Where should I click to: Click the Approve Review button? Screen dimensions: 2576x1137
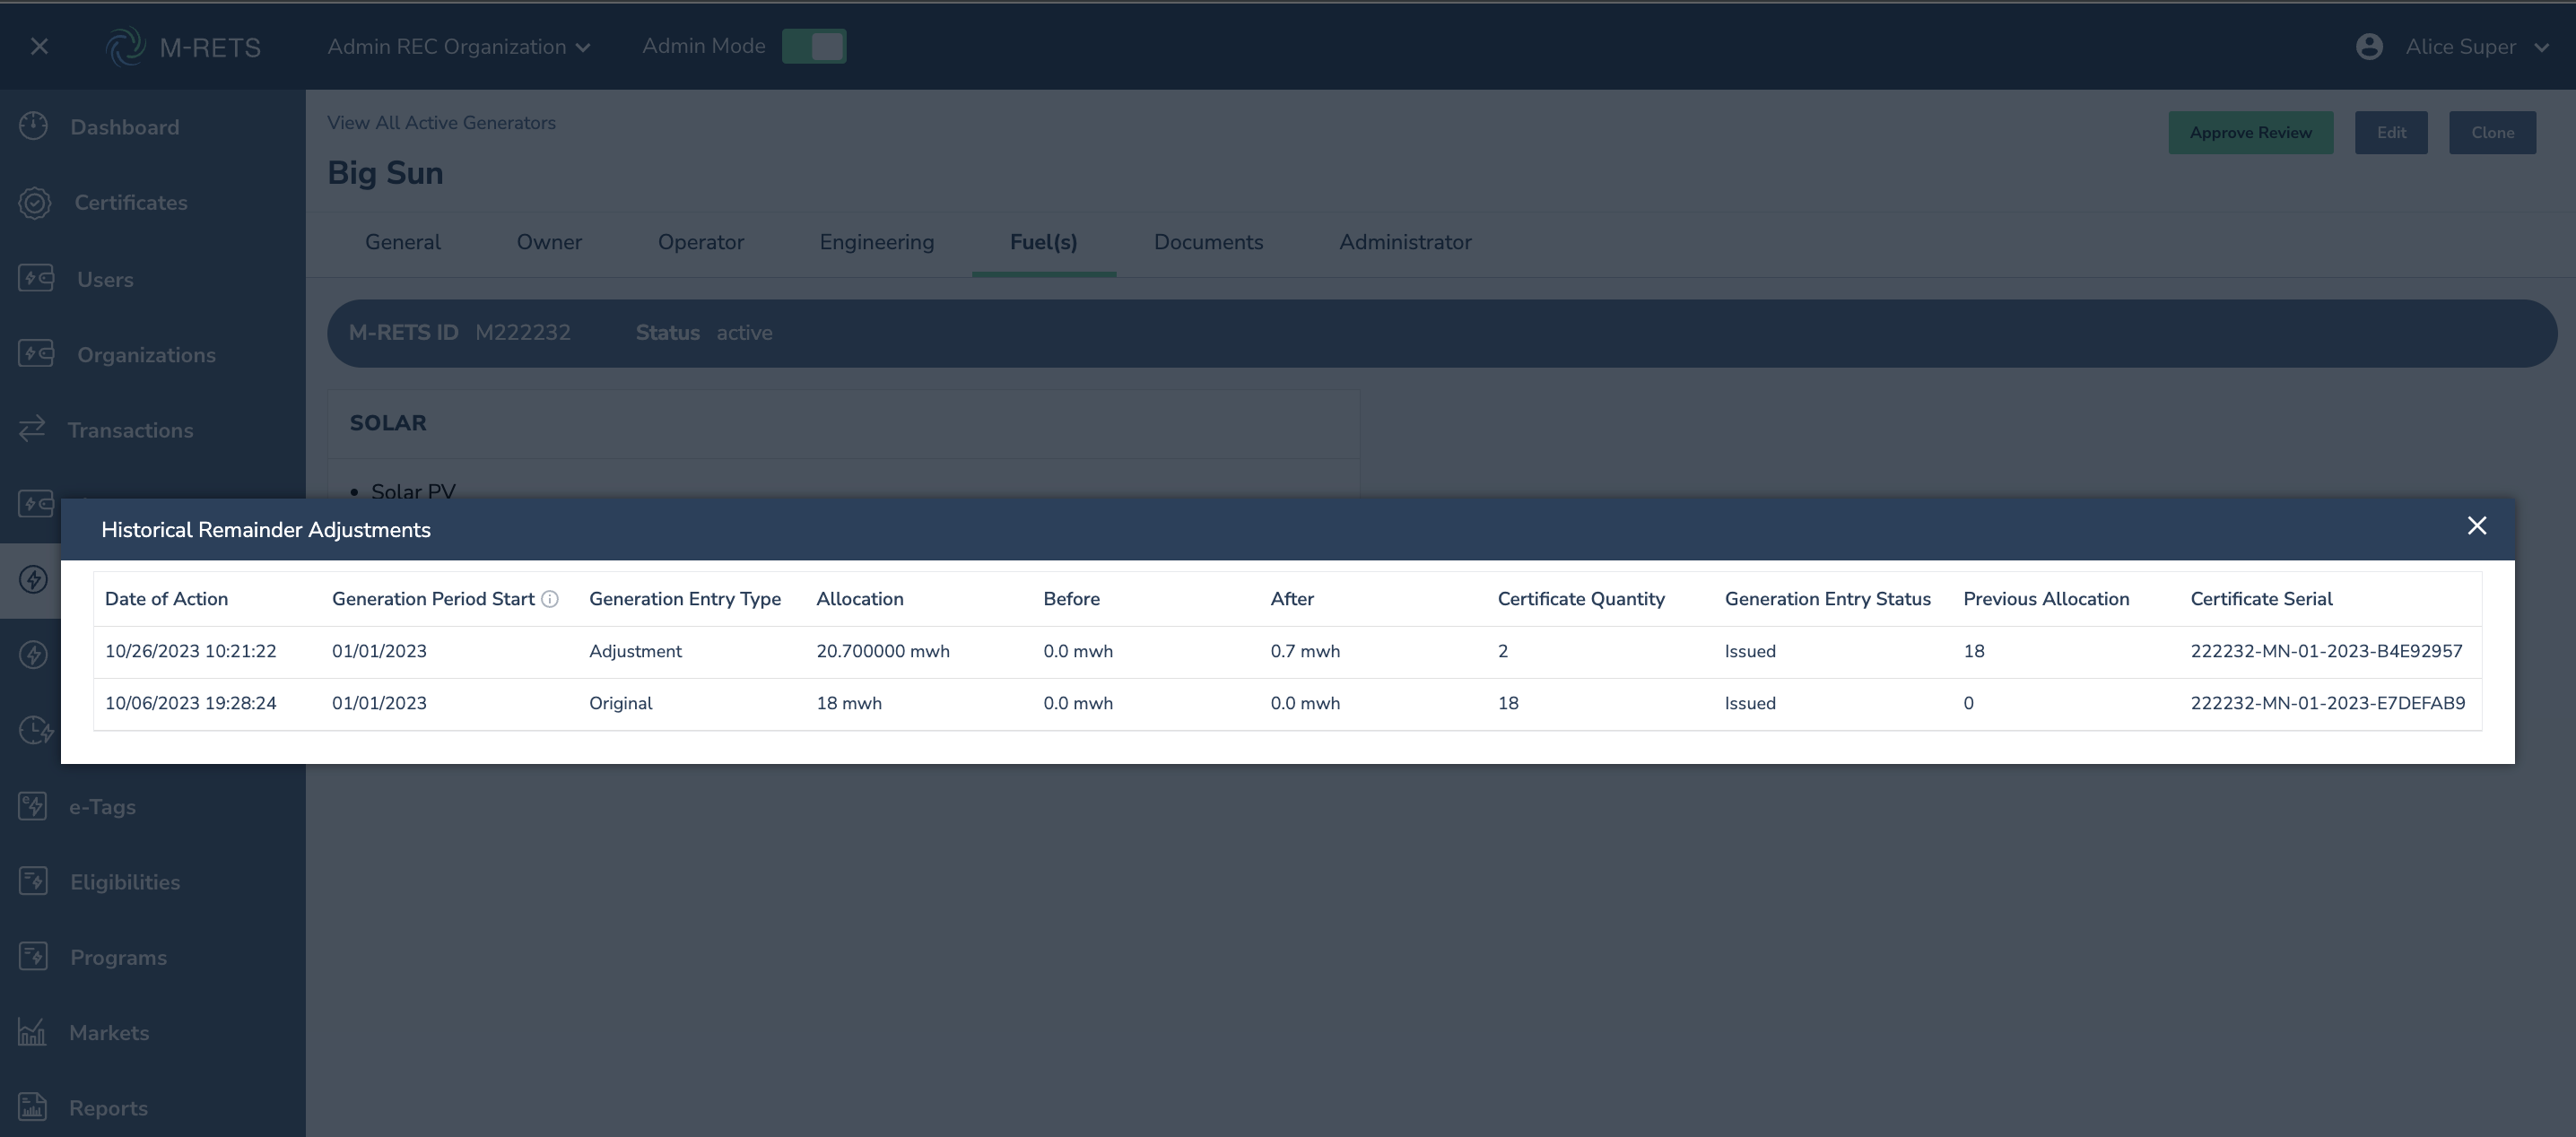pyautogui.click(x=2250, y=133)
